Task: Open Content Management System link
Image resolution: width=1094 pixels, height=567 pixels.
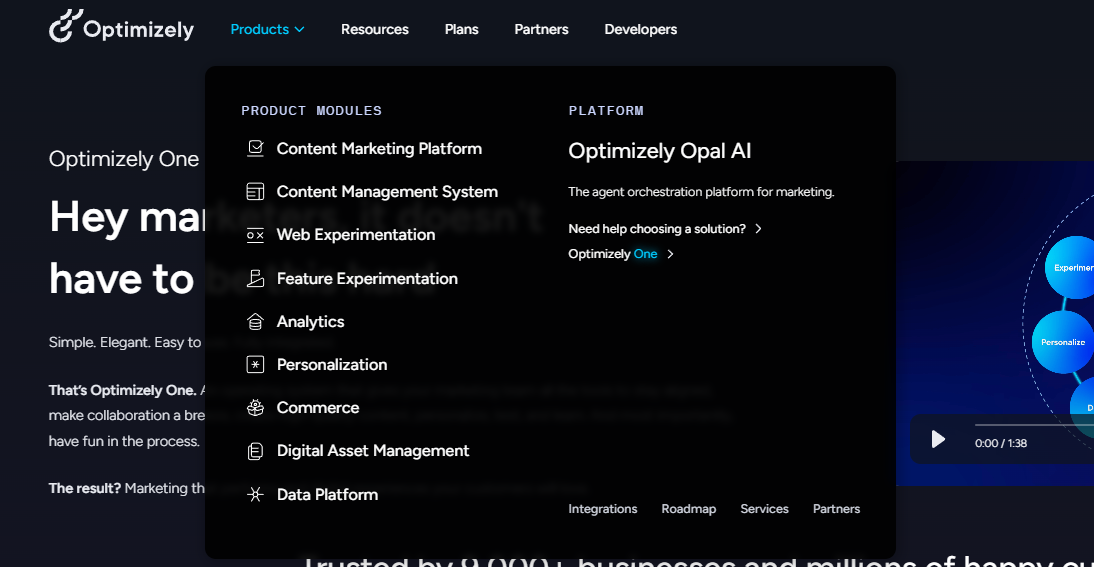Action: (387, 192)
